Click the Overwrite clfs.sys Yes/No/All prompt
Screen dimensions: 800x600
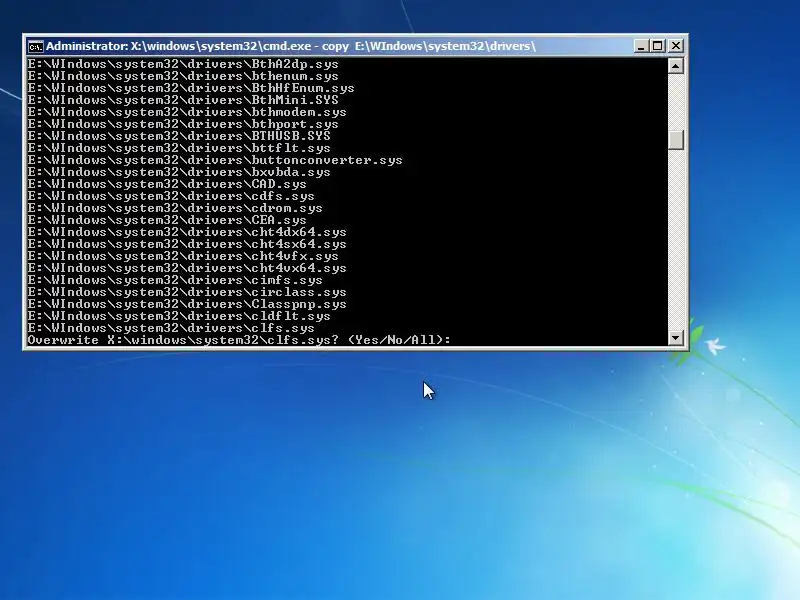click(239, 340)
